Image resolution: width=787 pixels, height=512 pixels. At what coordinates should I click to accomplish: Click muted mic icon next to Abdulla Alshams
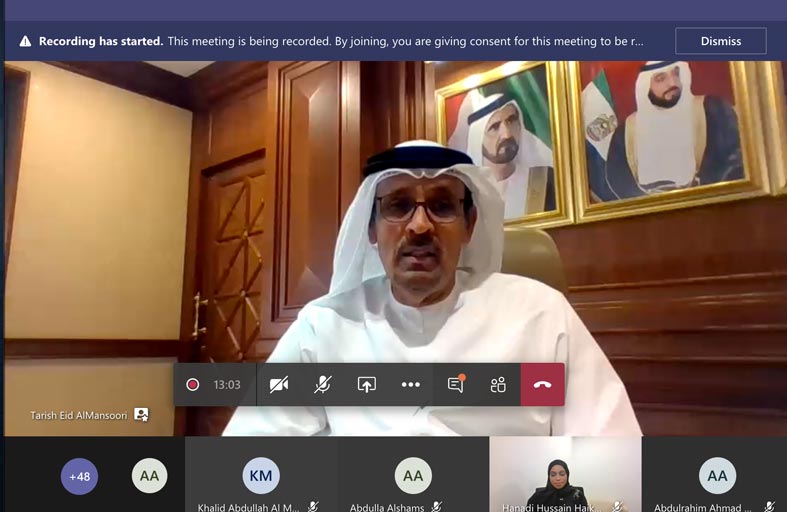click(437, 507)
